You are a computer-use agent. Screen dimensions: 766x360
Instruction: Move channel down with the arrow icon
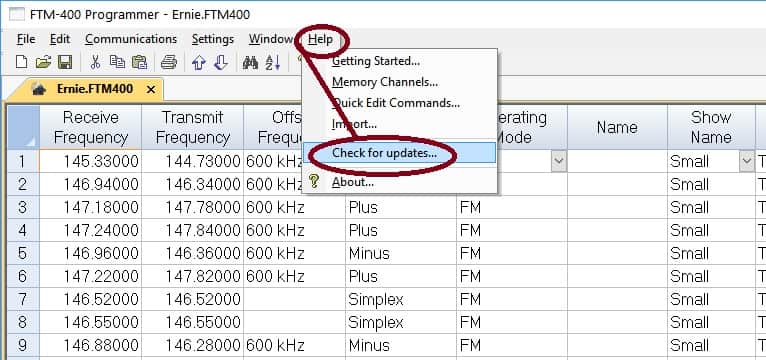221,63
